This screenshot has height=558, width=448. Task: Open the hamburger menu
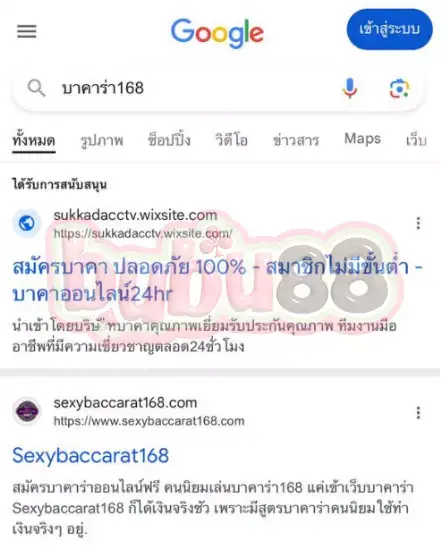pos(27,31)
